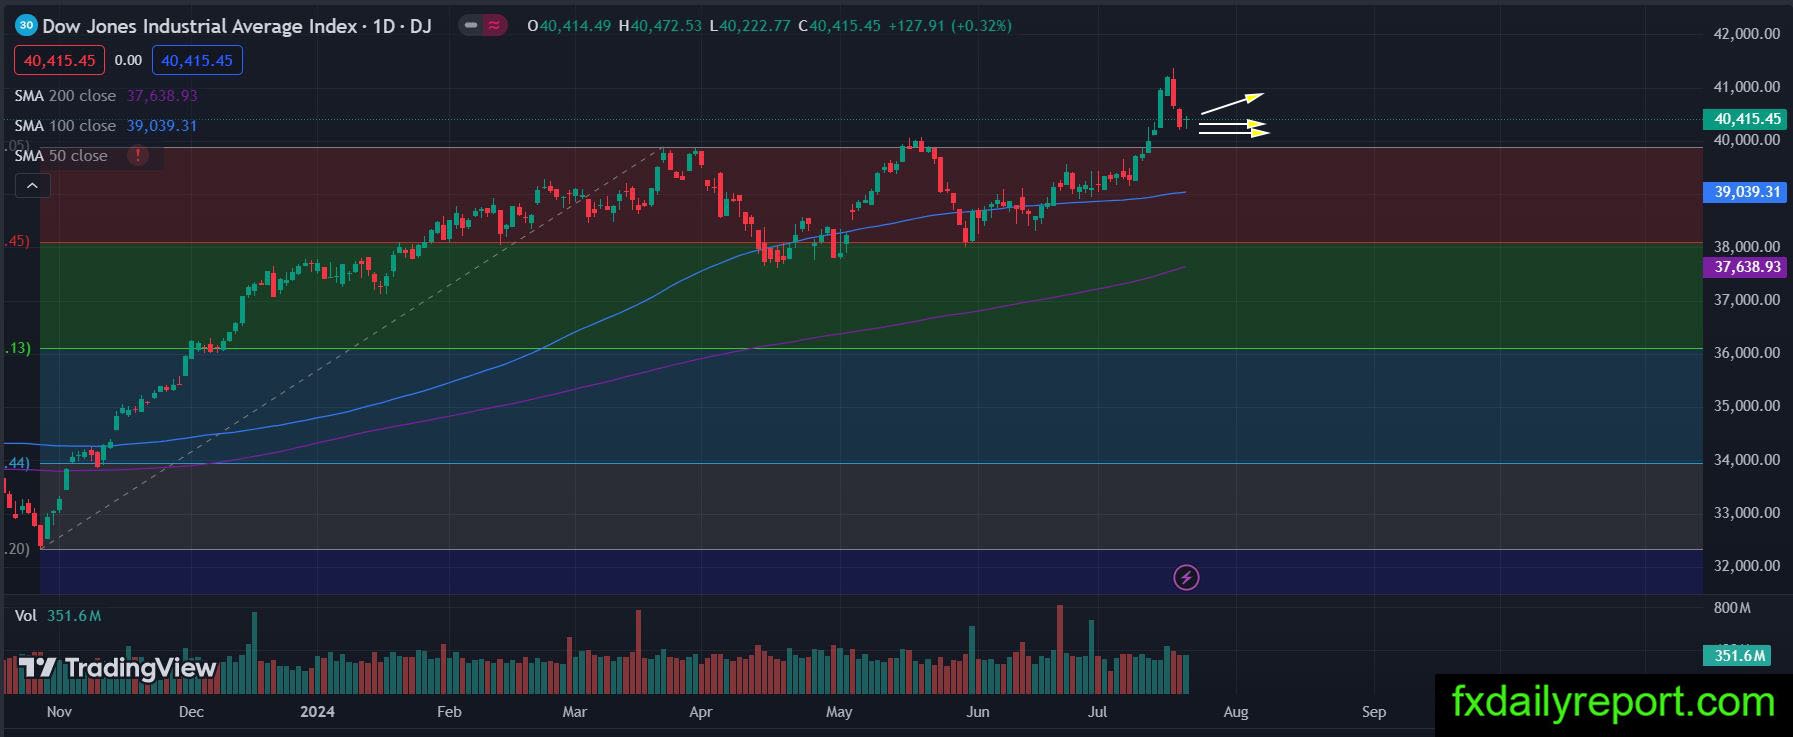
Task: Click the Jul label on time axis
Action: pos(1098,712)
